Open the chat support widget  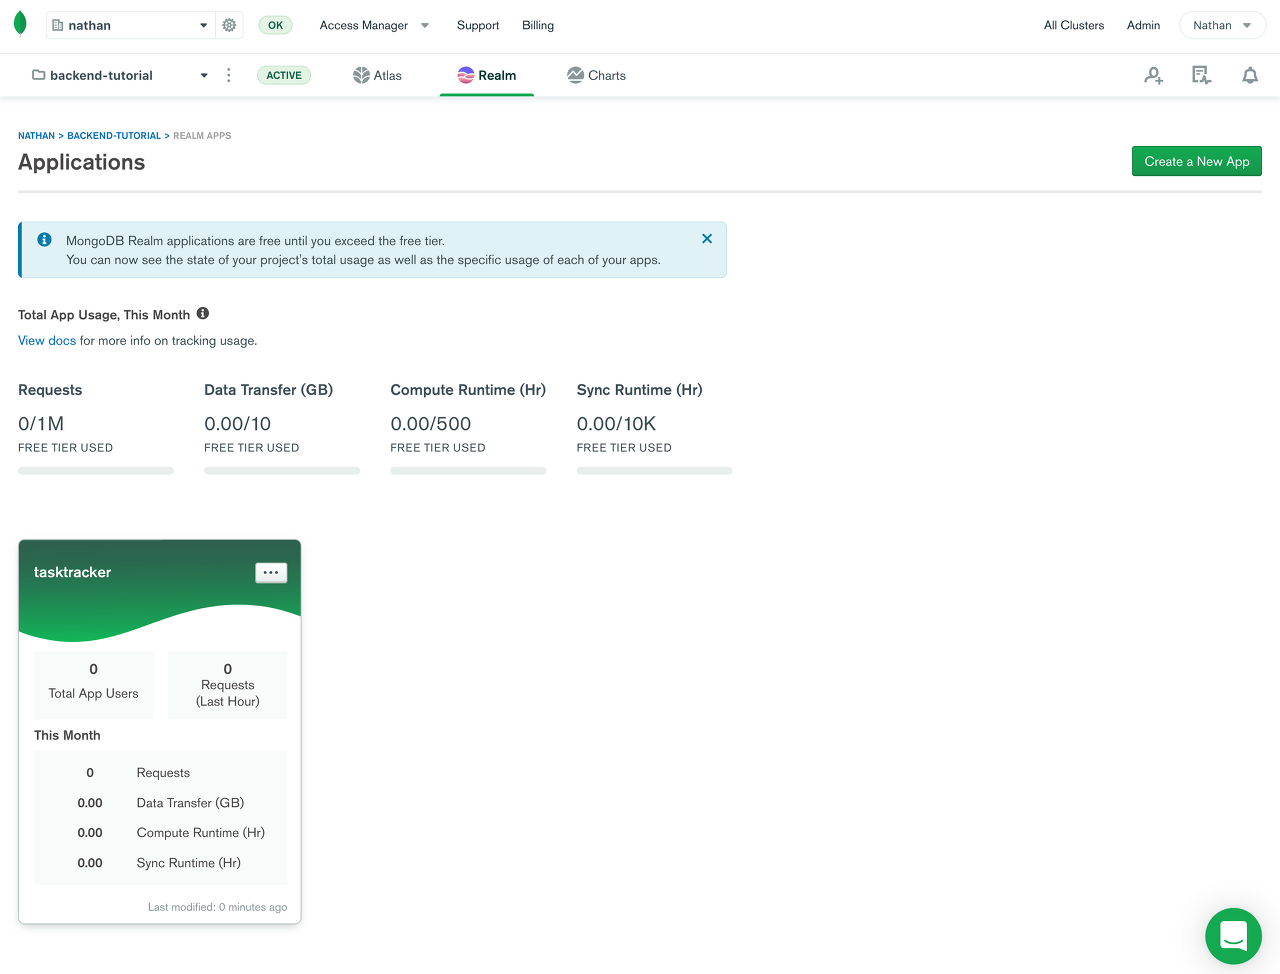point(1234,936)
